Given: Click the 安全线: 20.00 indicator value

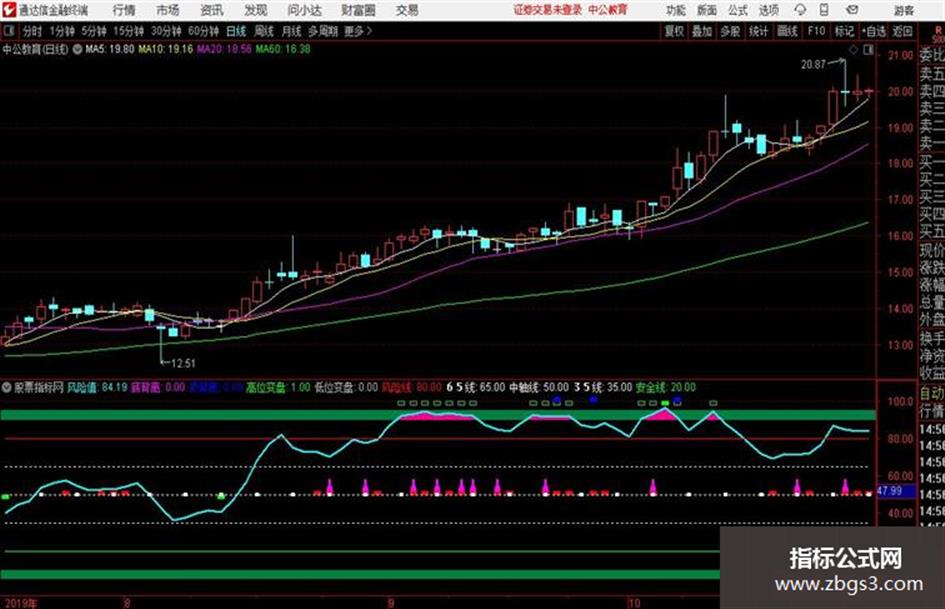Looking at the screenshot, I should (x=665, y=387).
